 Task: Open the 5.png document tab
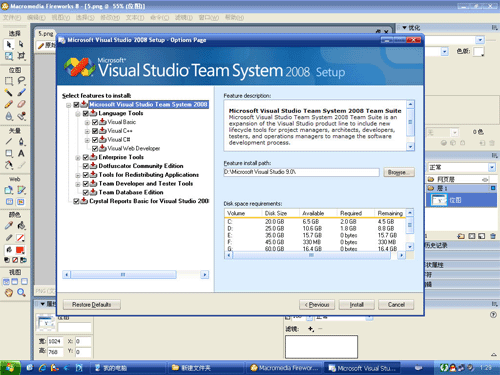[46, 34]
